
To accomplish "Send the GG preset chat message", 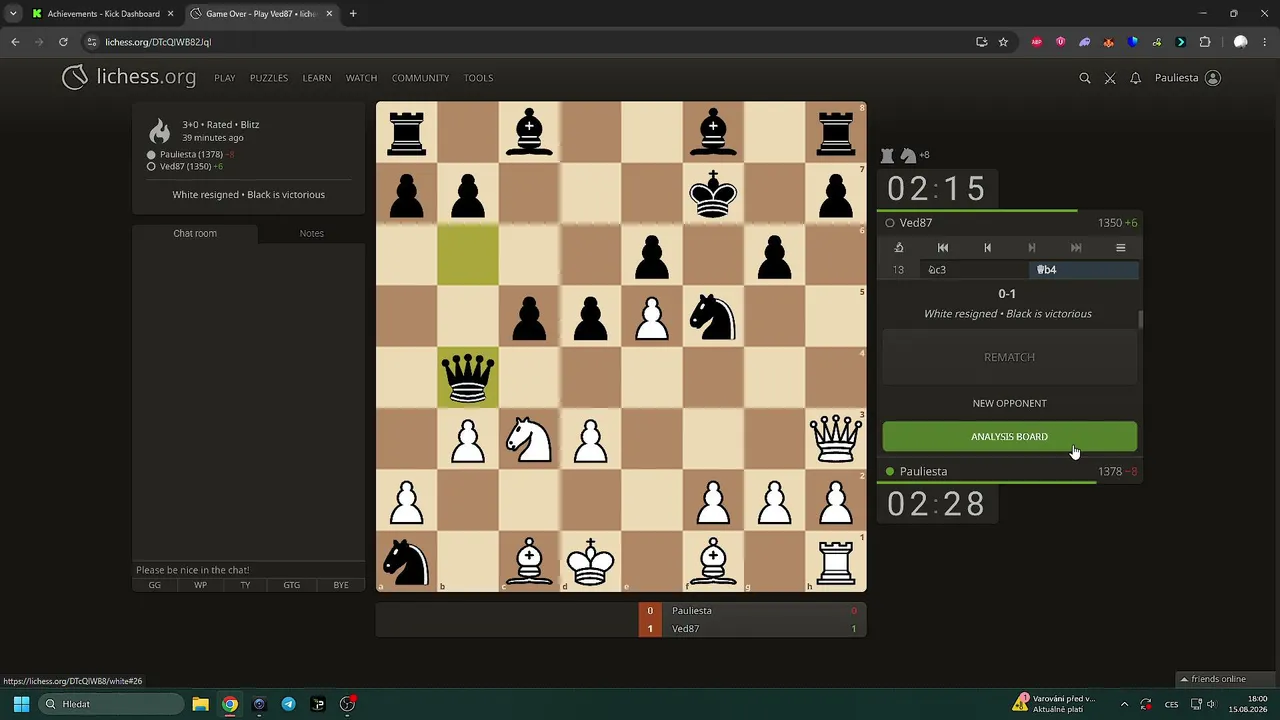I will (x=155, y=585).
